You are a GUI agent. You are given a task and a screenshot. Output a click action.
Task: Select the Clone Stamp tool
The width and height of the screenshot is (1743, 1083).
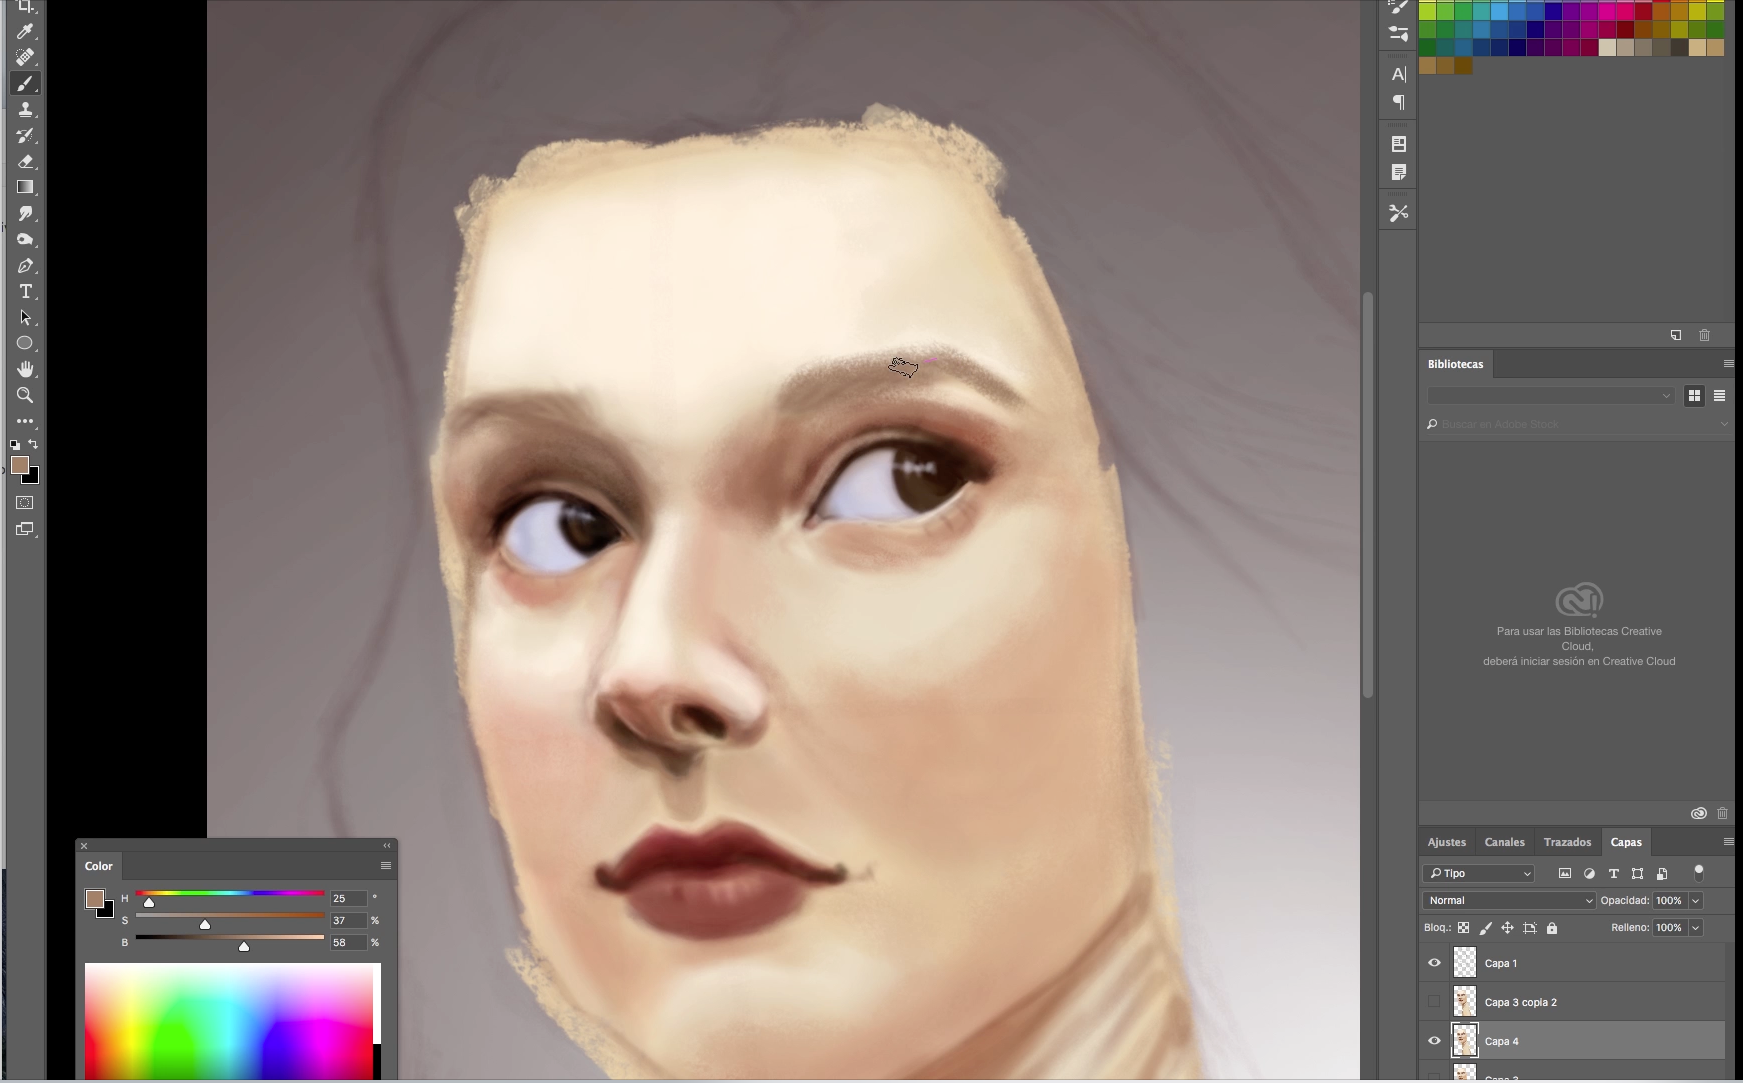(25, 110)
